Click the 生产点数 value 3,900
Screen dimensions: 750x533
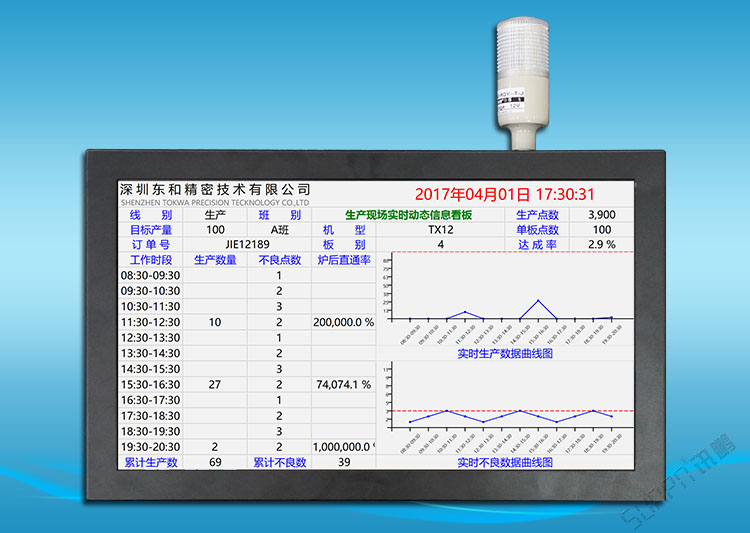[601, 215]
